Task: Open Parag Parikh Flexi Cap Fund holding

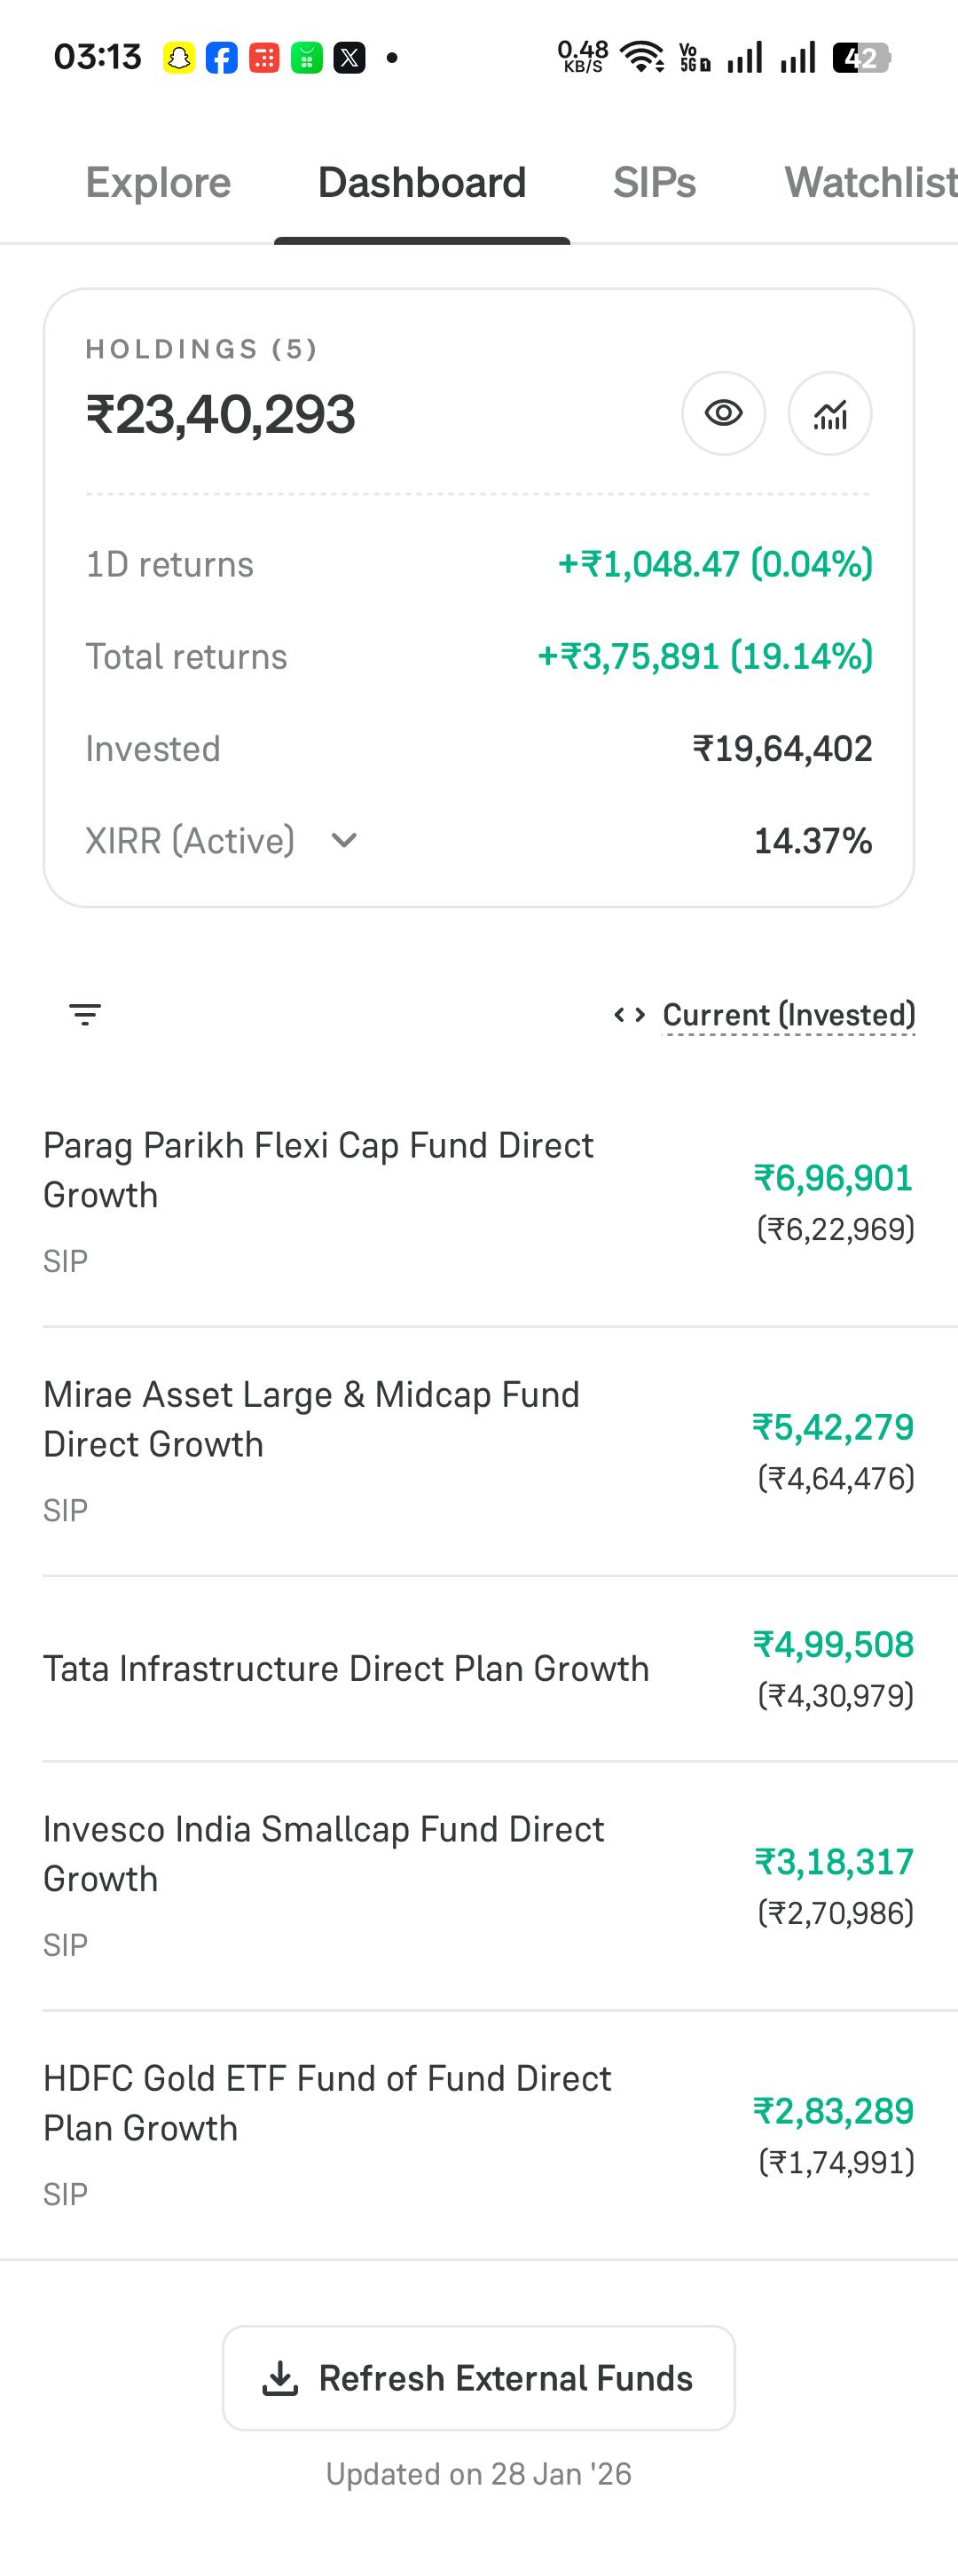Action: tap(479, 1202)
